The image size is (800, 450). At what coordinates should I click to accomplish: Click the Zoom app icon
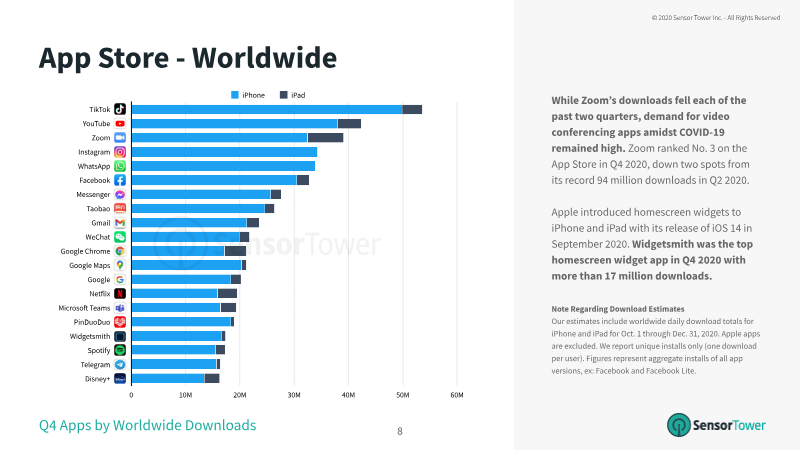coord(120,138)
